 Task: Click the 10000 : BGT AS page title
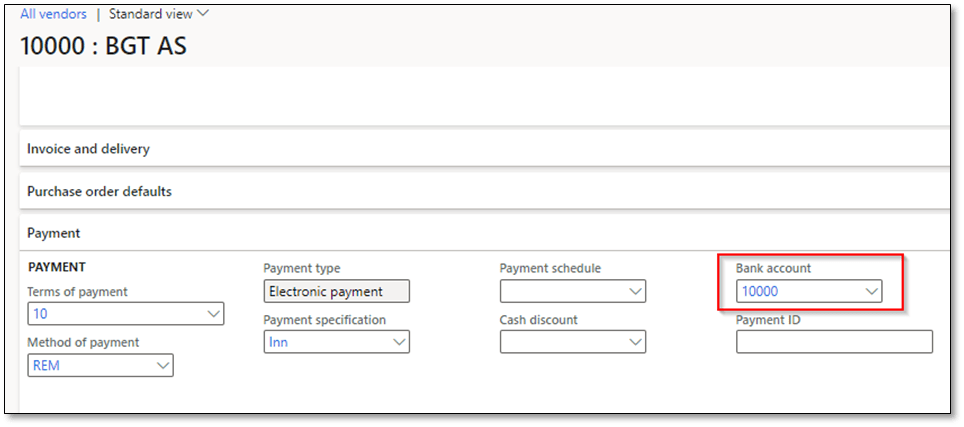click(x=103, y=46)
